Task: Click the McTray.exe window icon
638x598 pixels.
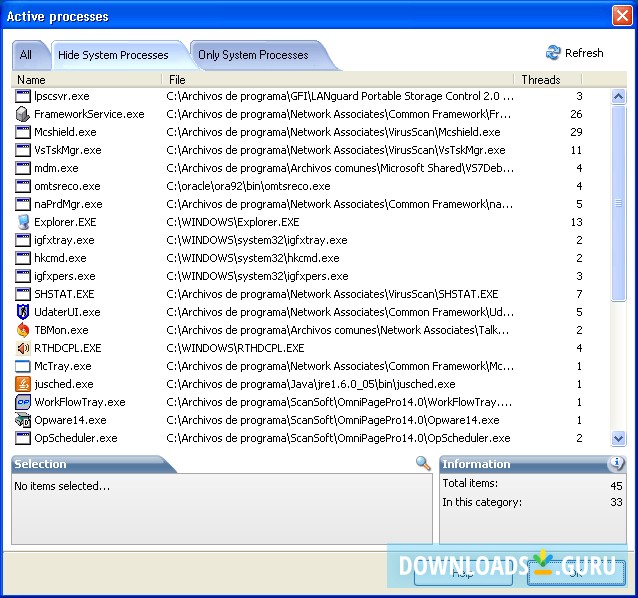Action: (x=23, y=366)
